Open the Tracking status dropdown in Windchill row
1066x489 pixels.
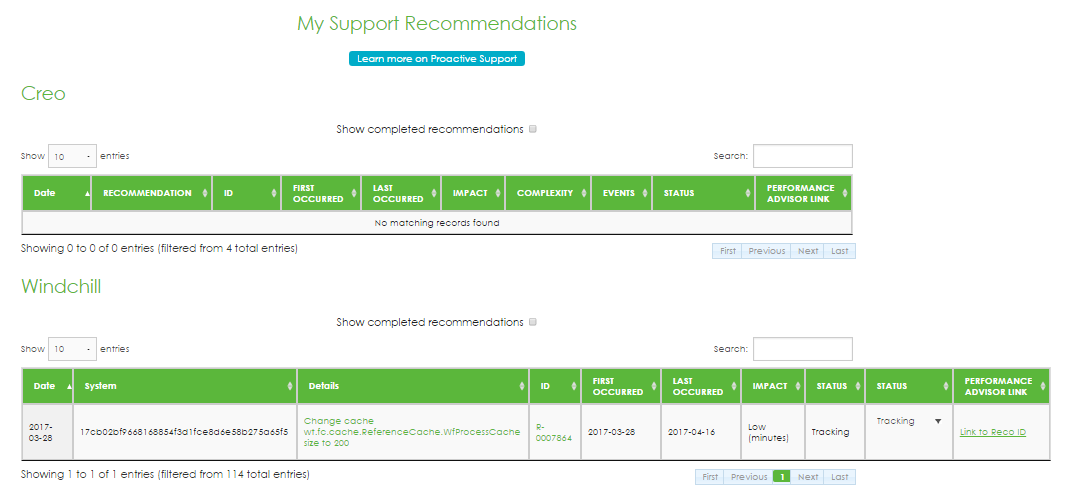pyautogui.click(x=908, y=421)
